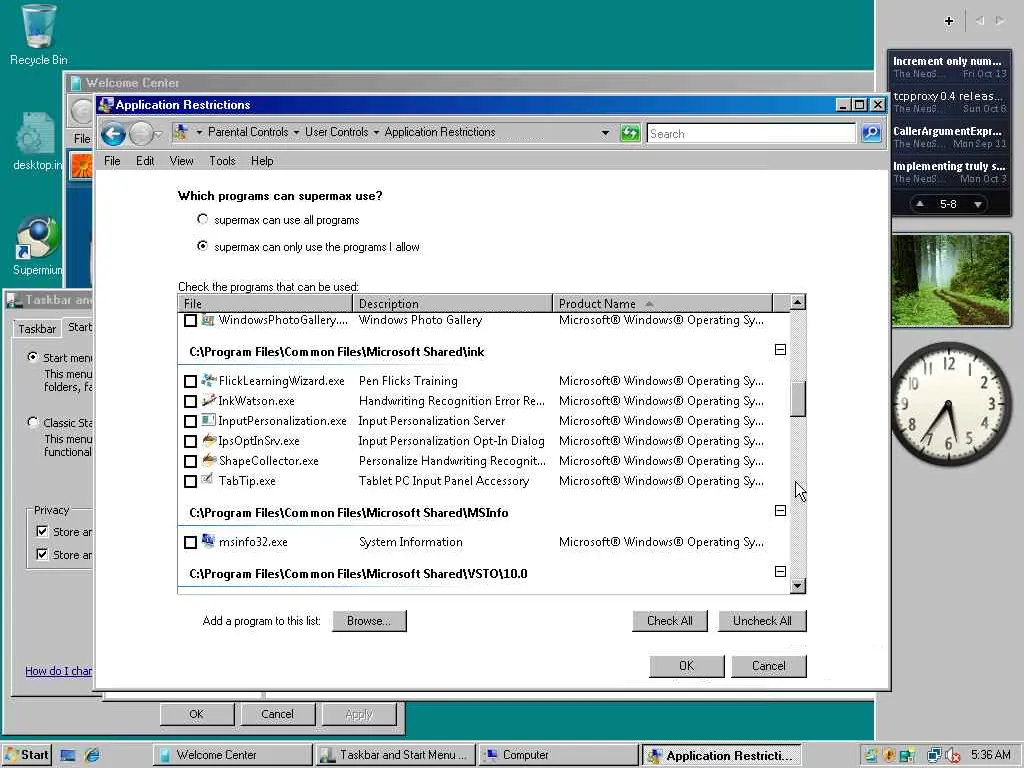The width and height of the screenshot is (1024, 768).
Task: Collapse the Microsoft Shared\ink group
Action: pyautogui.click(x=780, y=349)
